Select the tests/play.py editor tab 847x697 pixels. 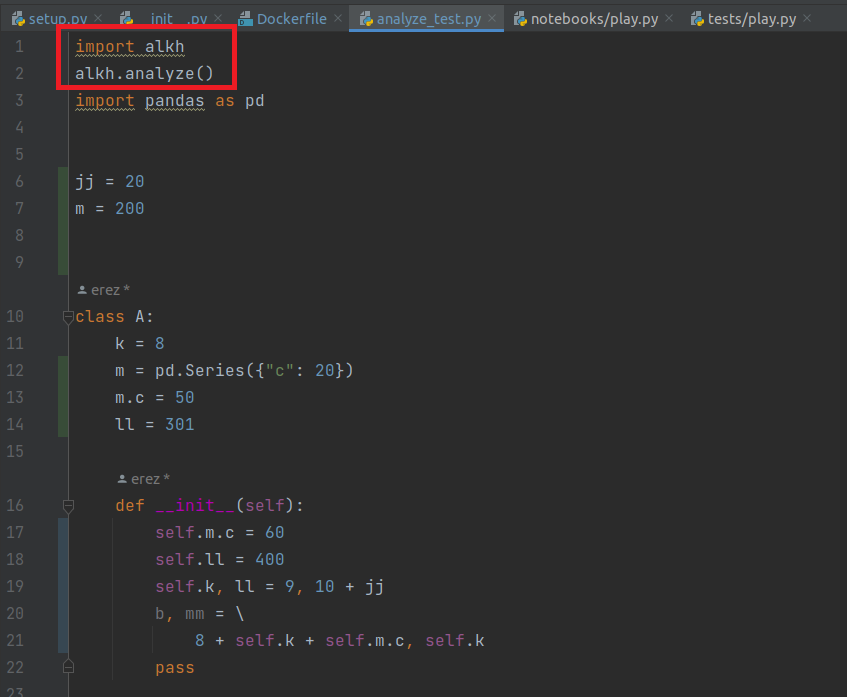tap(751, 19)
